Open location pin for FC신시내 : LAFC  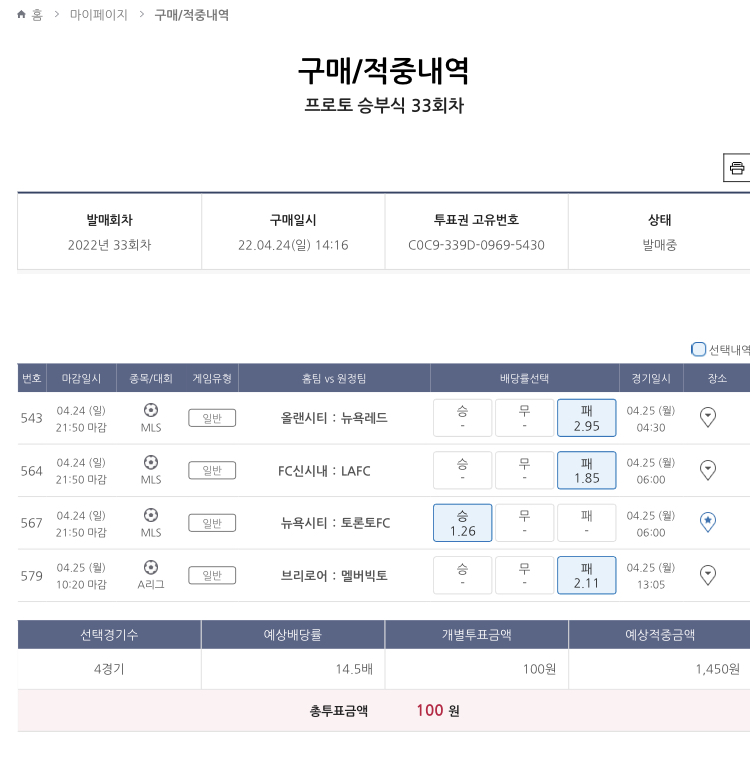(x=708, y=470)
